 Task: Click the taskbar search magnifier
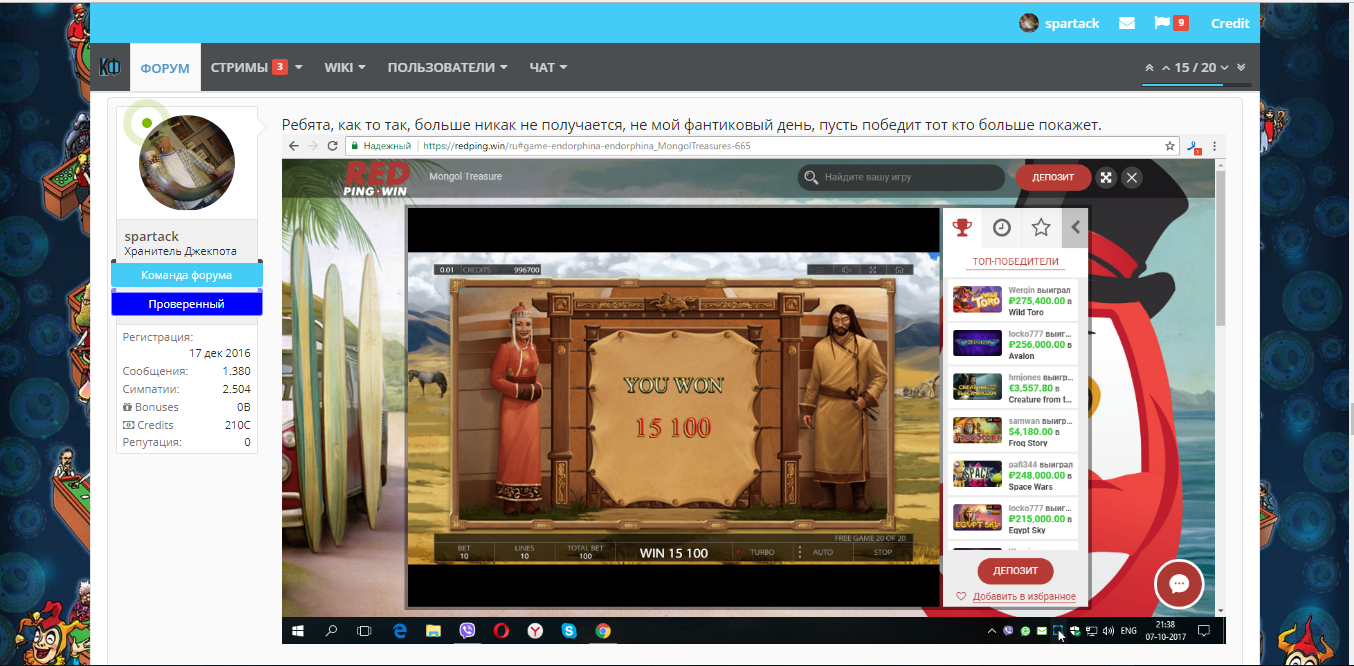[x=331, y=631]
